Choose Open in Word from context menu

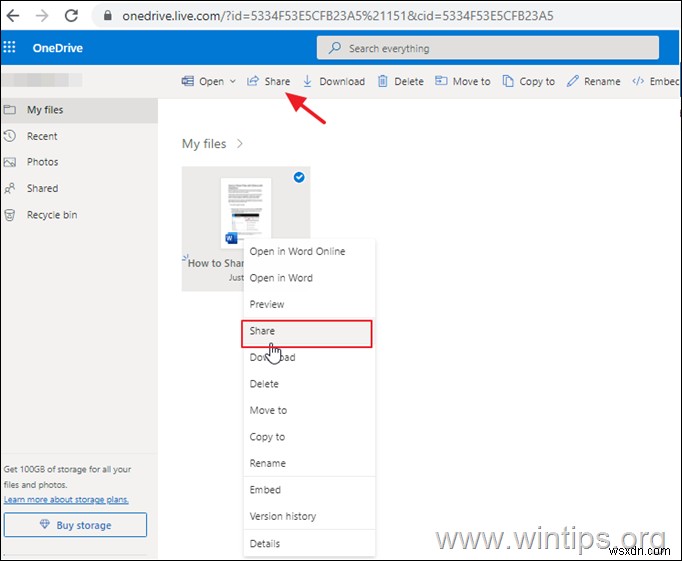click(309, 278)
